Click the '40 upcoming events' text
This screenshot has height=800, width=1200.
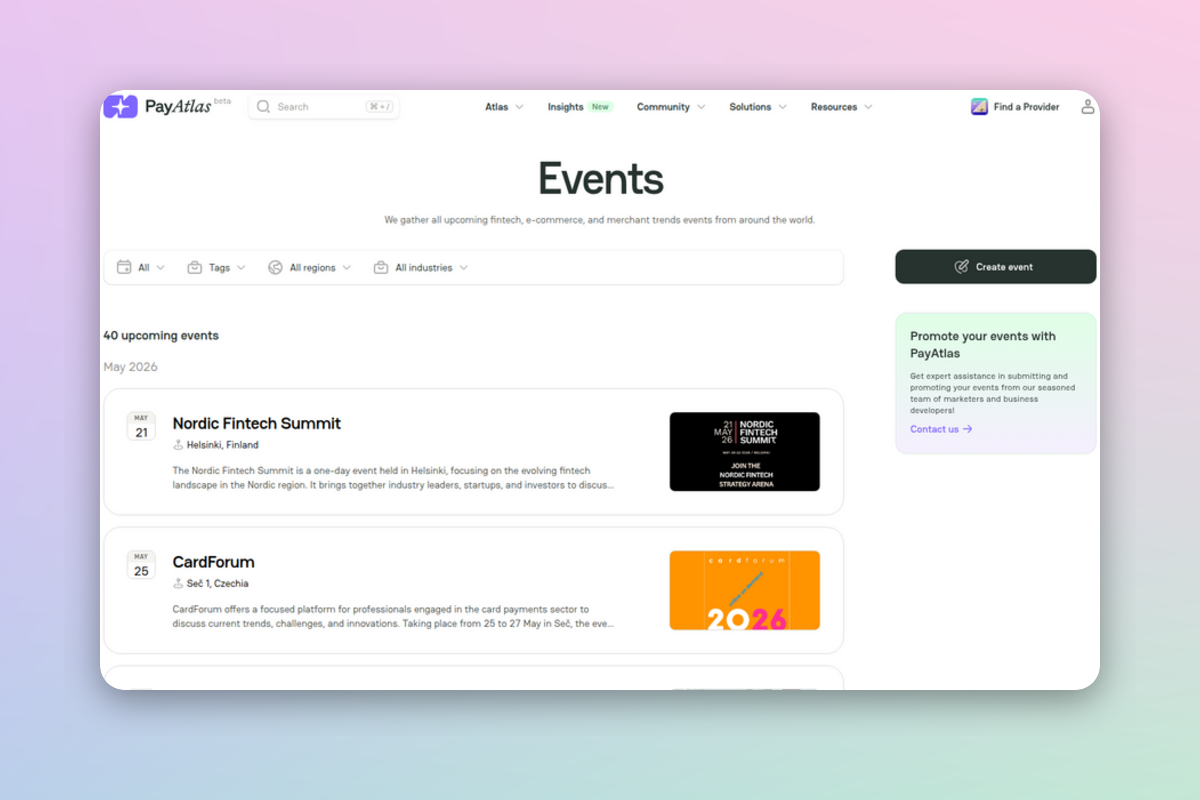(x=161, y=336)
